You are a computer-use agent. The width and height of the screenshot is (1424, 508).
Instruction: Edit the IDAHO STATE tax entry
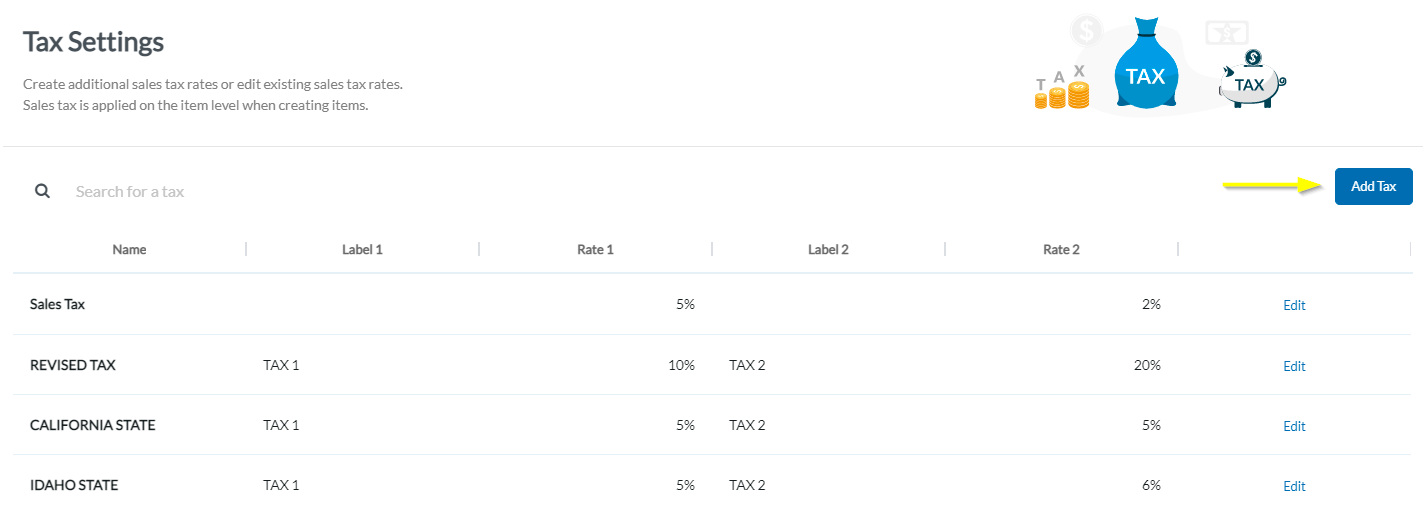point(1294,486)
